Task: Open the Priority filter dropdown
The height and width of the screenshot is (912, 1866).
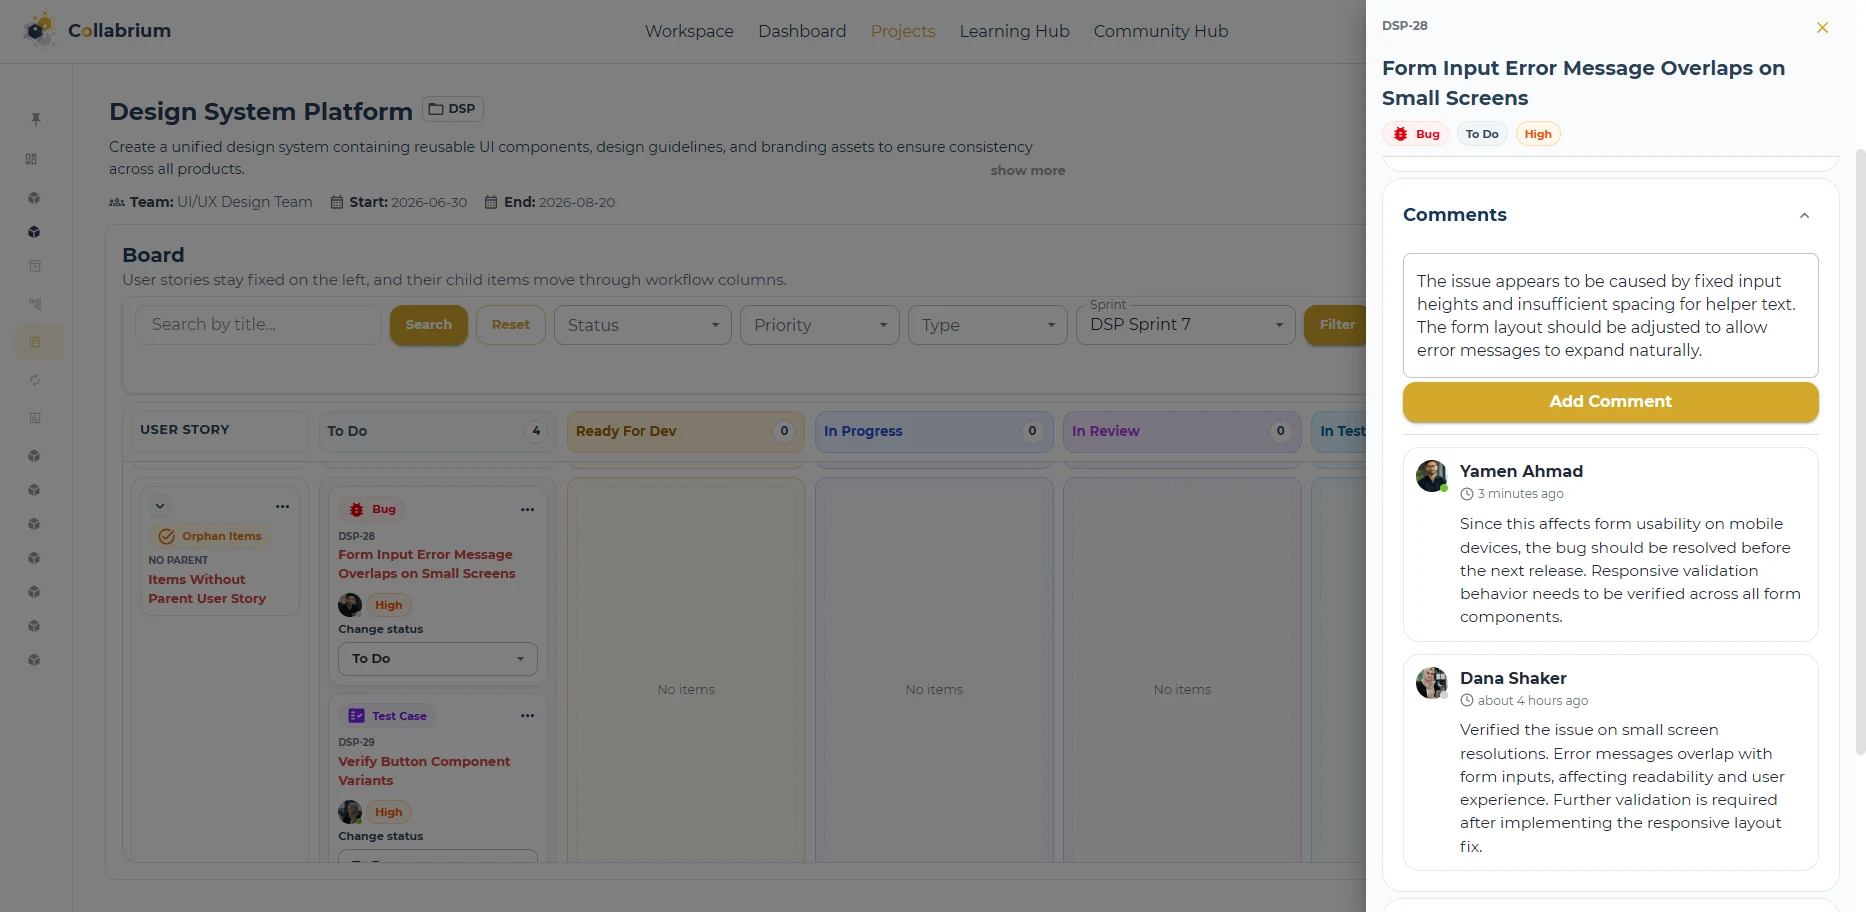Action: coord(820,325)
